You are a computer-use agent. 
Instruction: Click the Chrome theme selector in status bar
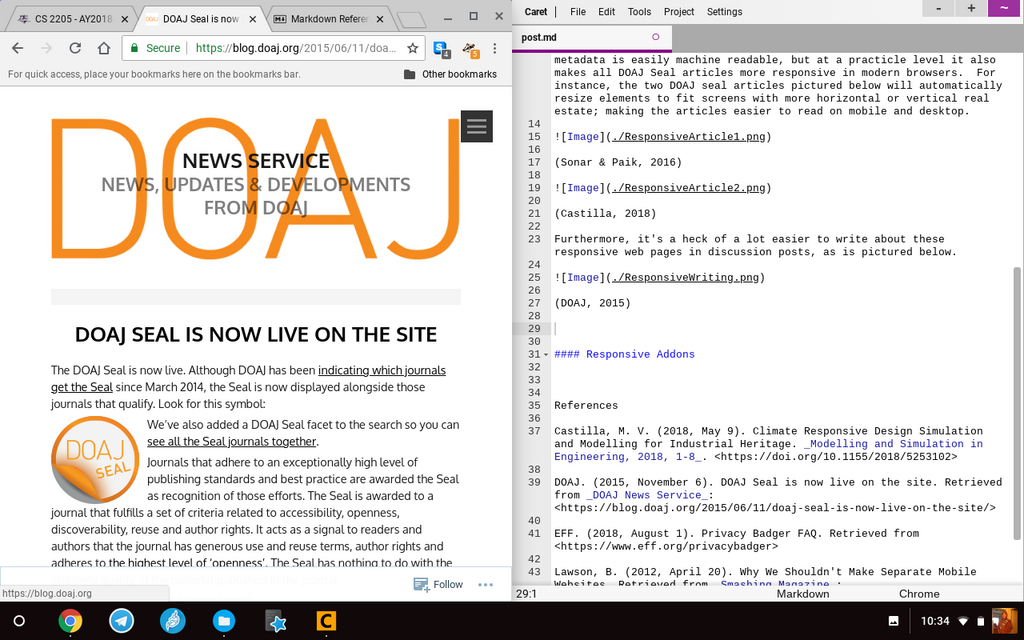pyautogui.click(x=919, y=594)
